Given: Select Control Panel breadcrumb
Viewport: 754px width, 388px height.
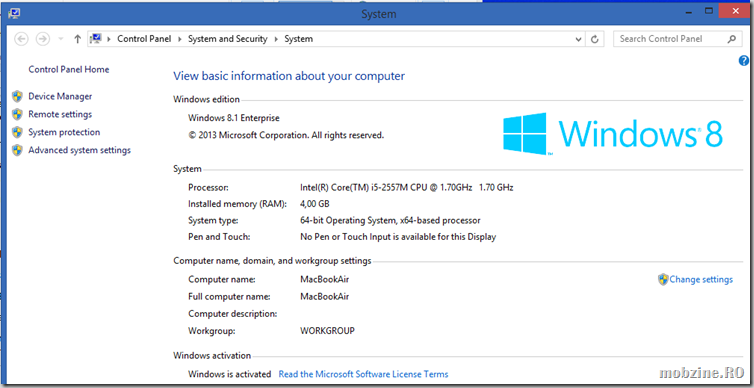Looking at the screenshot, I should pyautogui.click(x=144, y=39).
